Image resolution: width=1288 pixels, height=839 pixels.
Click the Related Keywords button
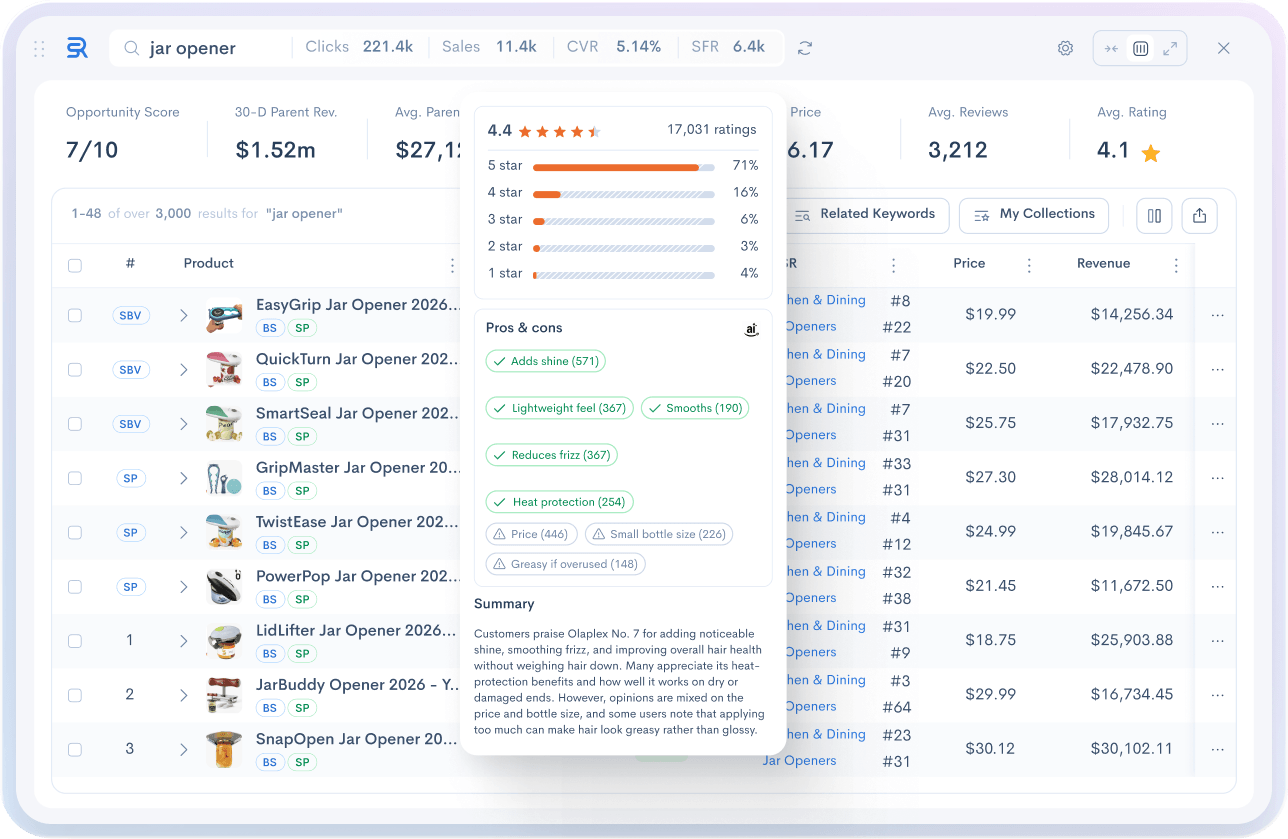[865, 214]
